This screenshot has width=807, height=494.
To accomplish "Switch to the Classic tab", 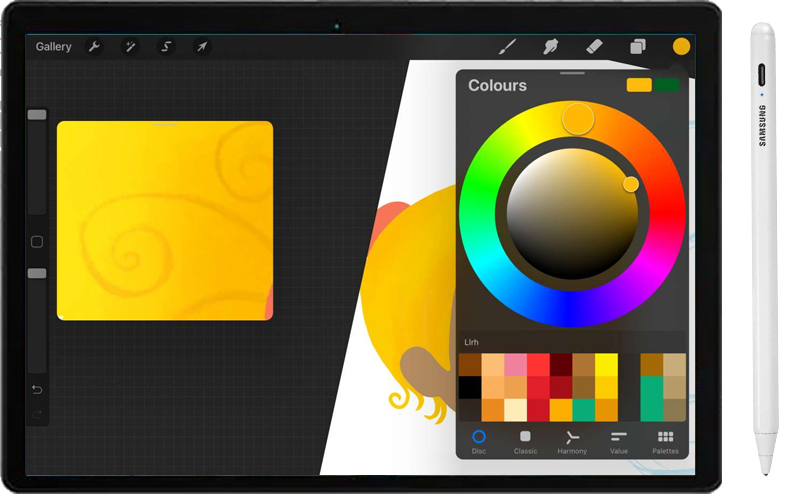I will (x=525, y=442).
